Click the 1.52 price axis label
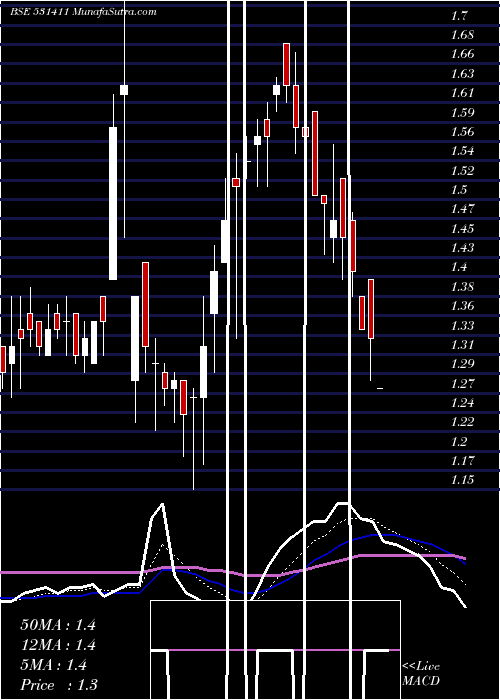This screenshot has width=500, height=700. click(x=462, y=171)
